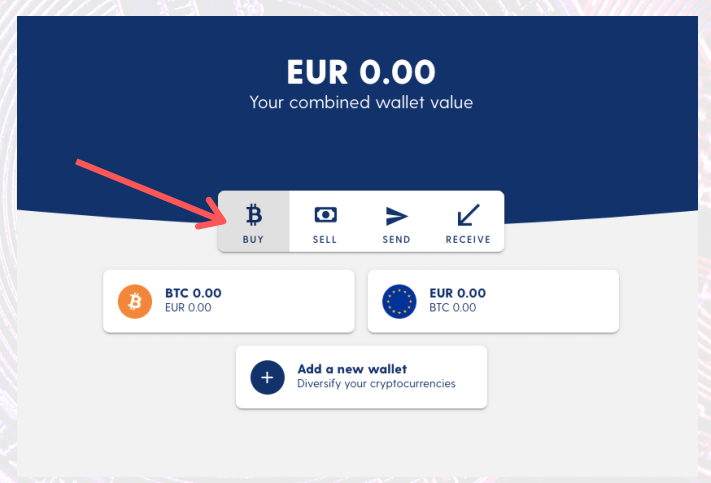Select the BUY label
Image resolution: width=711 pixels, height=483 pixels.
click(x=253, y=239)
